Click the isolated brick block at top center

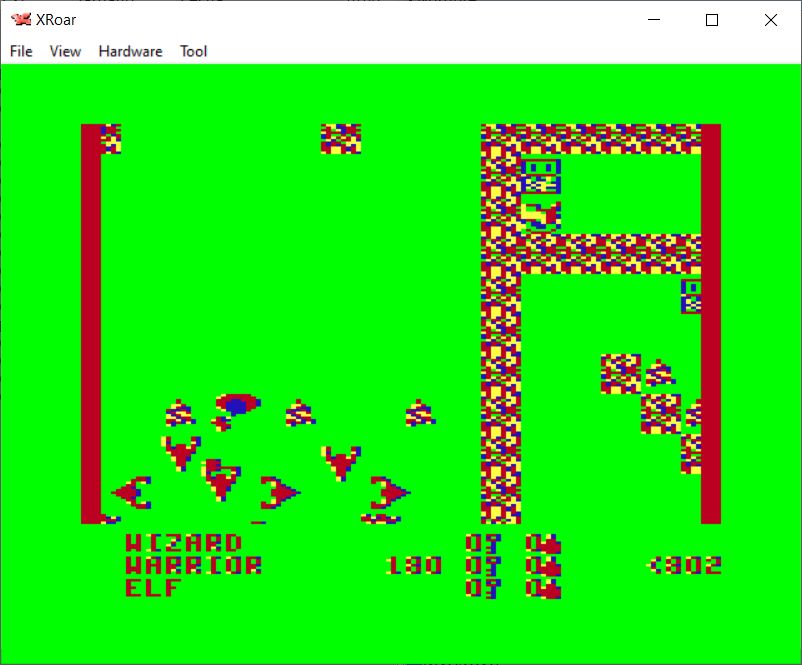click(341, 139)
